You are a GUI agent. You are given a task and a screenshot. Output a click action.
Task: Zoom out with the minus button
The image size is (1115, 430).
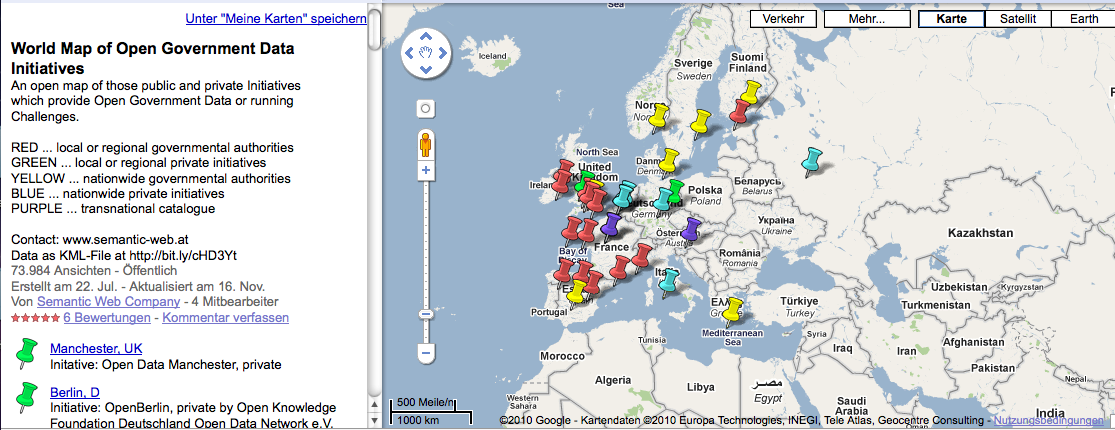click(426, 353)
